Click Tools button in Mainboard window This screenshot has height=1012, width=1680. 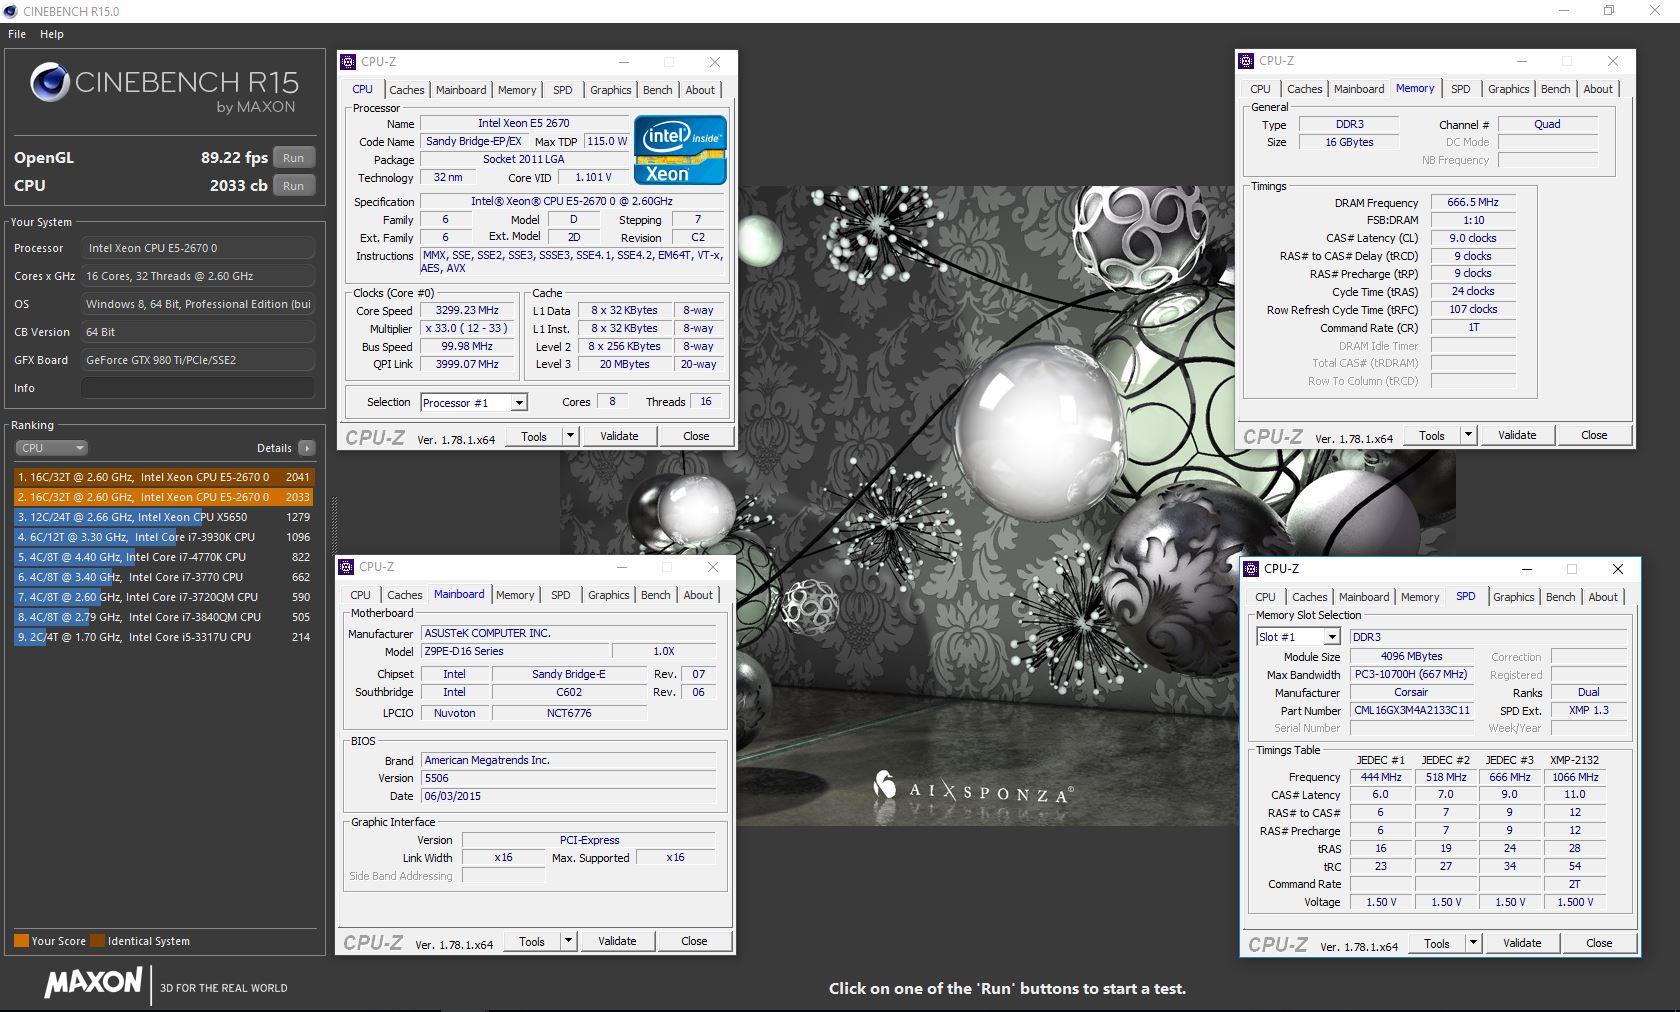(532, 941)
